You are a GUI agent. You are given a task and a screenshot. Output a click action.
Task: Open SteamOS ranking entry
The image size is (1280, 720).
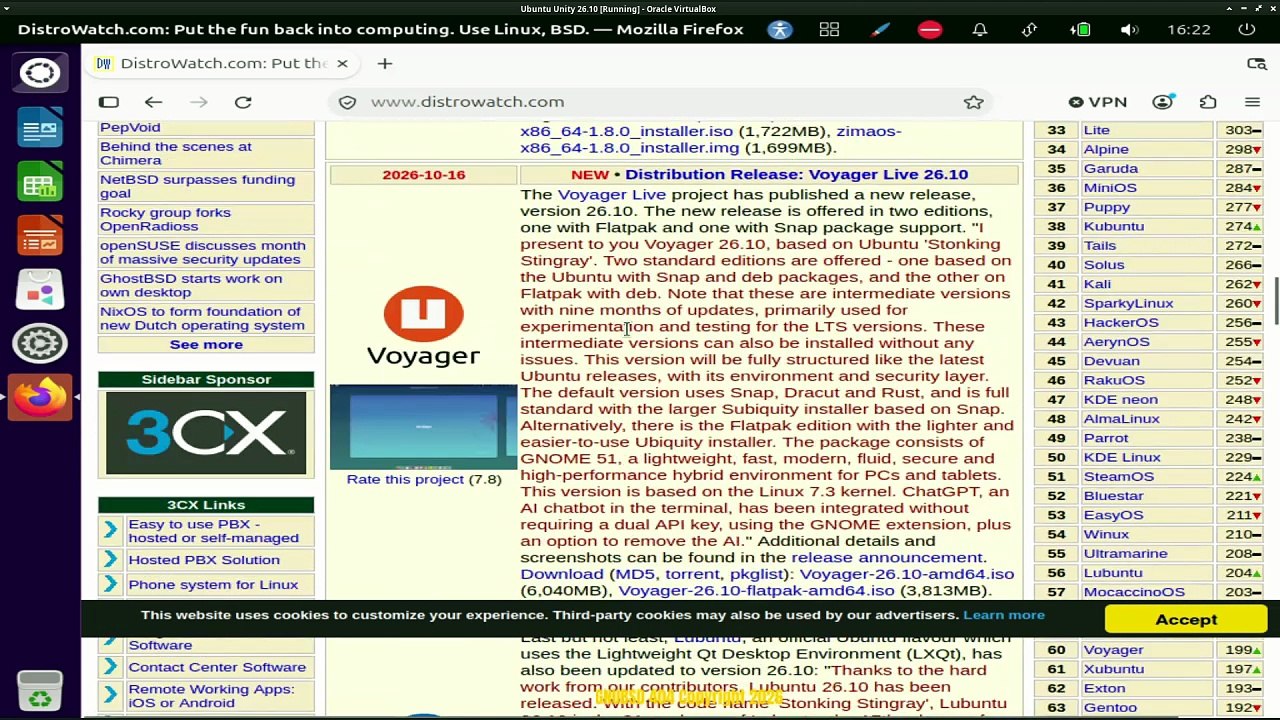tap(1118, 476)
